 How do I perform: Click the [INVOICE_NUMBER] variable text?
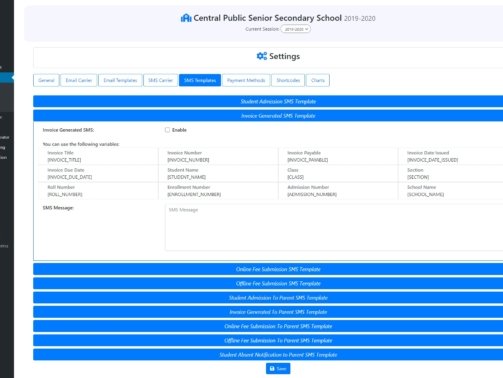(188, 160)
